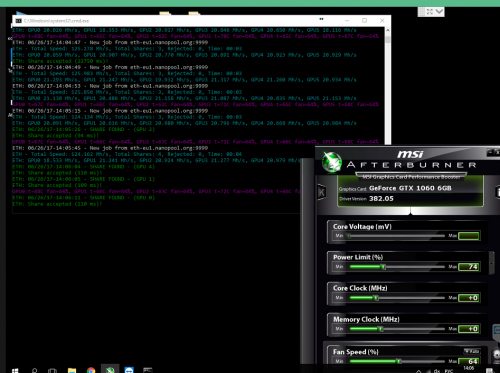Click the language indicator in system tray
The image size is (500, 373).
tap(449, 371)
